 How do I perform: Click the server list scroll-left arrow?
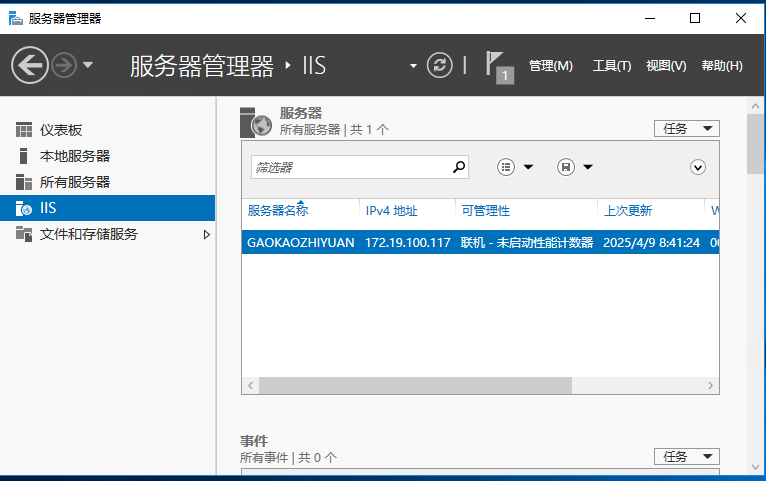click(x=251, y=385)
